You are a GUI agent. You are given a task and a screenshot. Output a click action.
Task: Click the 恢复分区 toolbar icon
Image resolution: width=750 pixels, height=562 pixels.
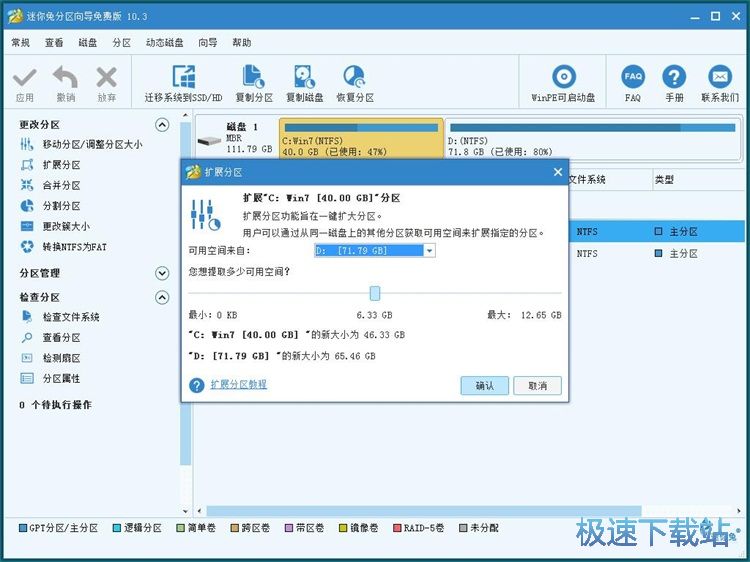click(354, 78)
